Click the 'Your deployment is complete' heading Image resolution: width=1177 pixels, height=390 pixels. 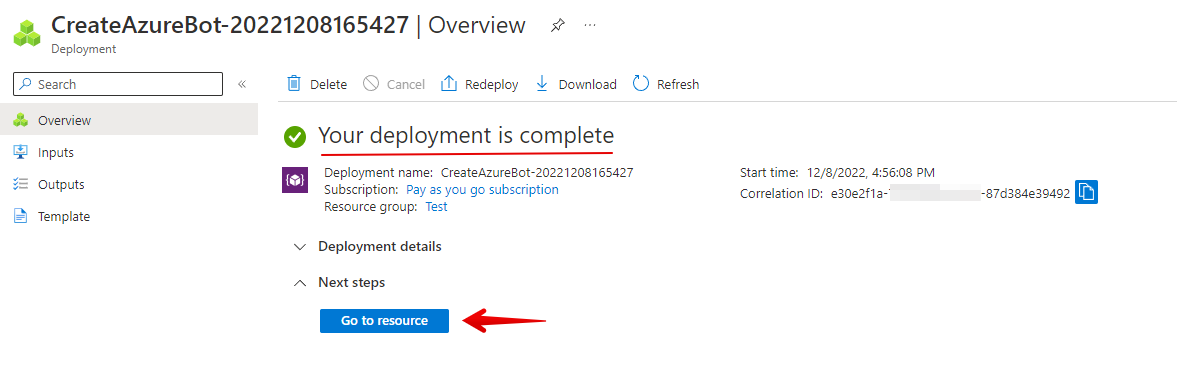466,136
